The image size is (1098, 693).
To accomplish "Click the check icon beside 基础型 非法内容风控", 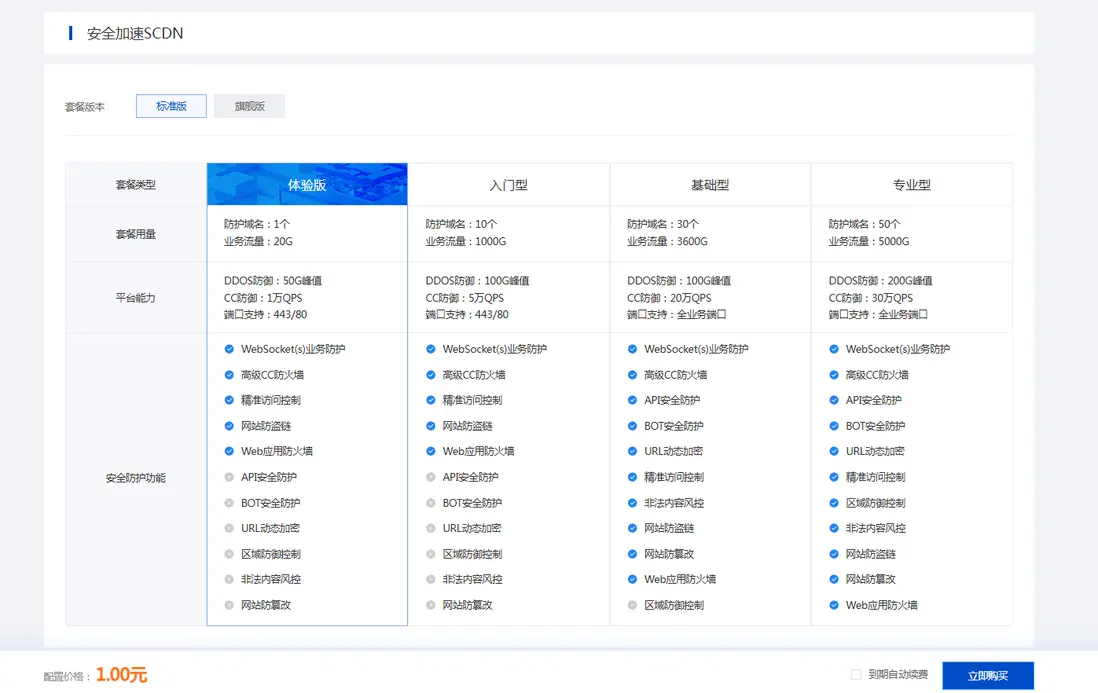I will tap(632, 503).
